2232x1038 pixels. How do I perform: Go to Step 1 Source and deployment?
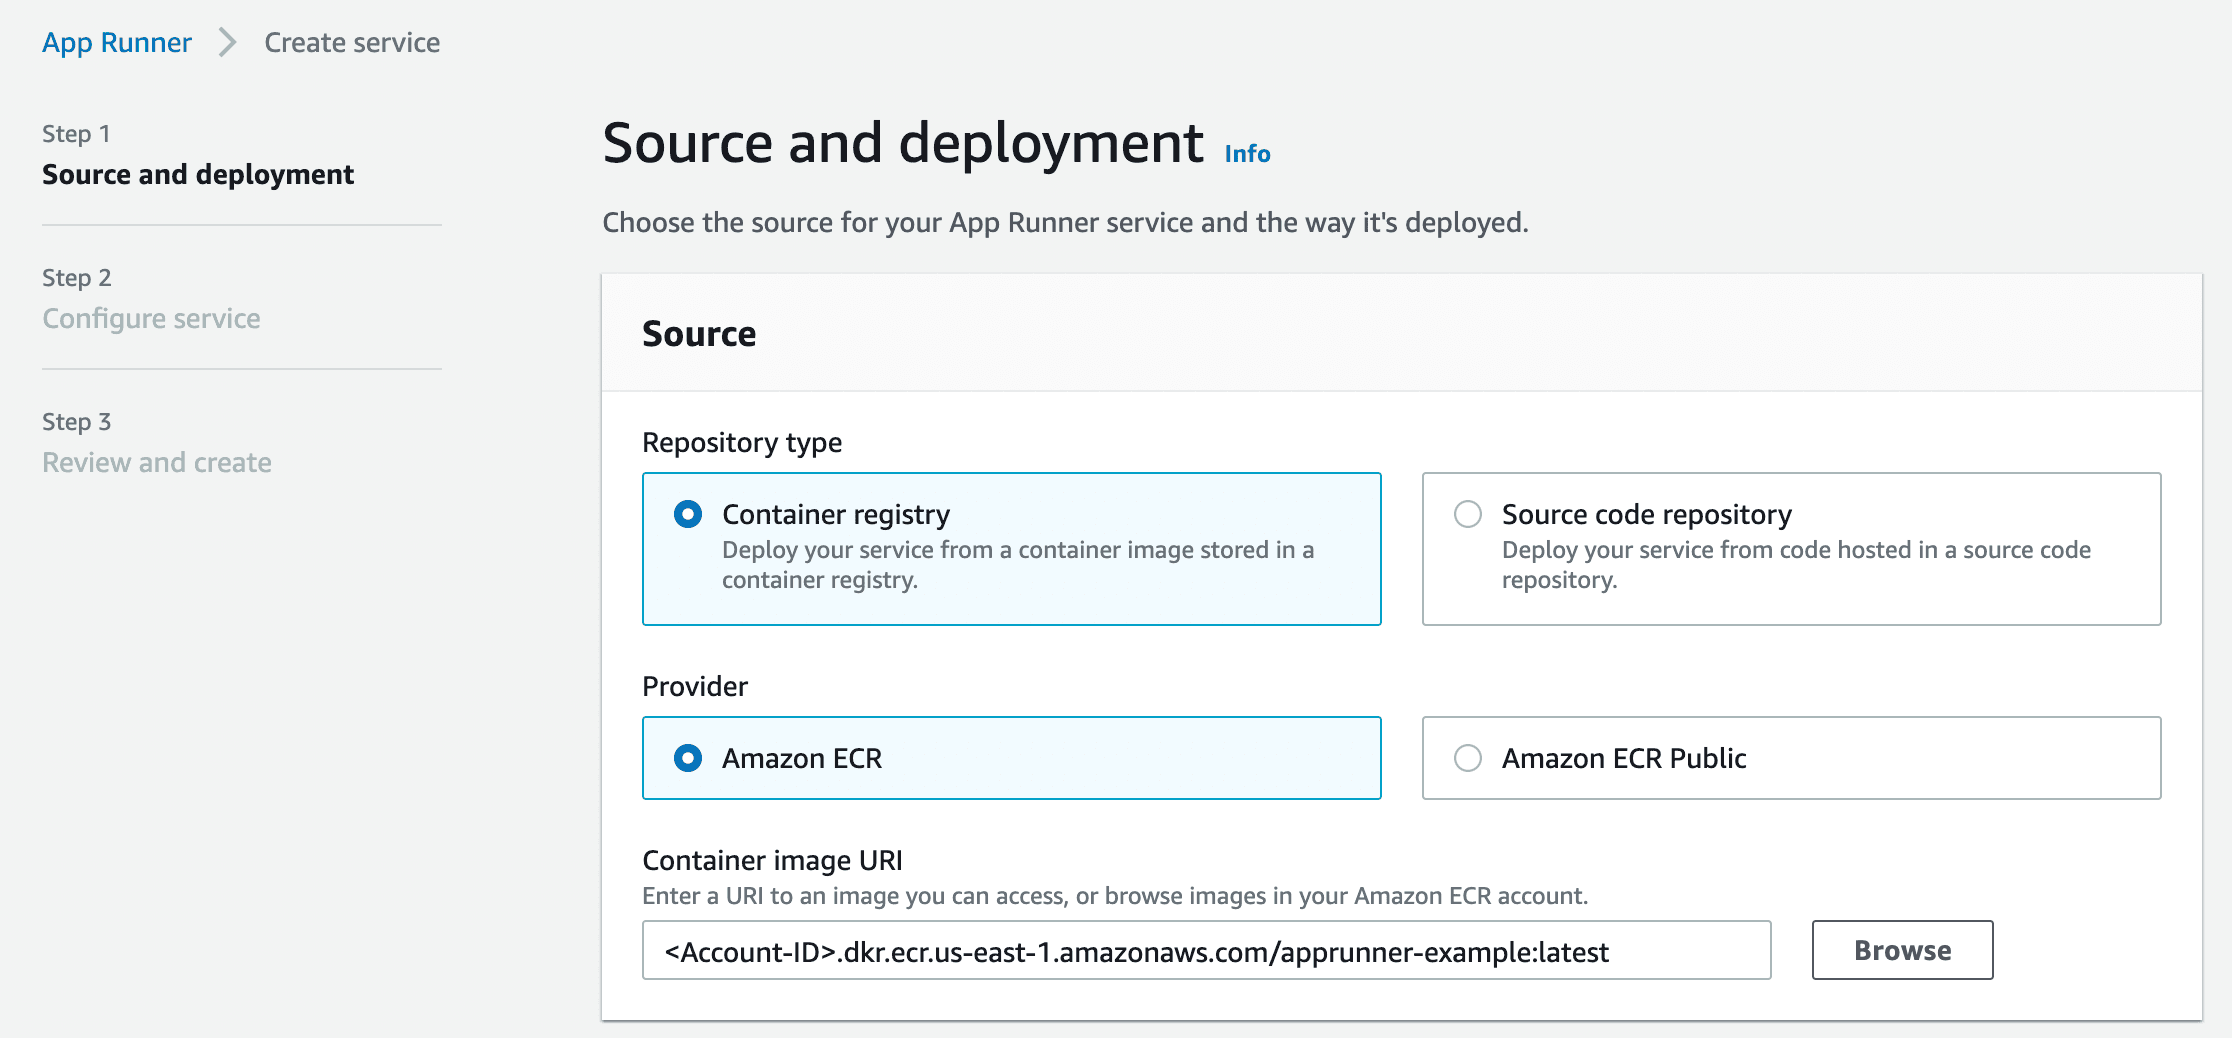[197, 175]
